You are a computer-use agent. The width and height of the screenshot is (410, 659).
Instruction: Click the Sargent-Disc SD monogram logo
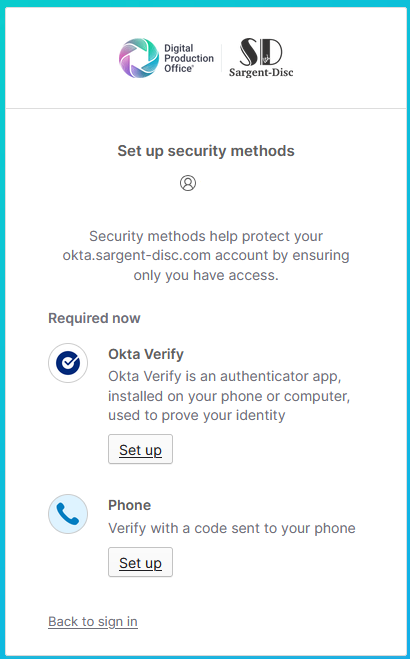pos(261,52)
